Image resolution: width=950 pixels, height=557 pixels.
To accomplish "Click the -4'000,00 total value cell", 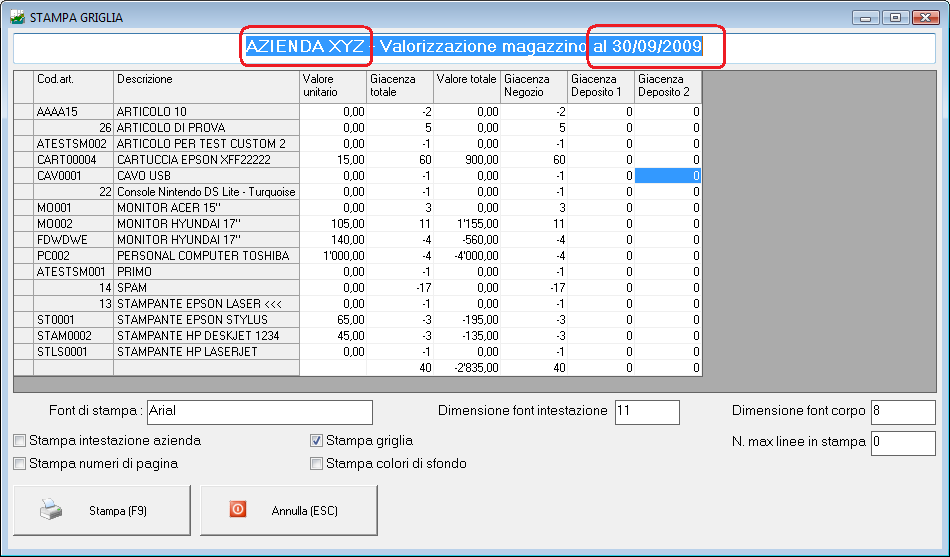I will (467, 256).
